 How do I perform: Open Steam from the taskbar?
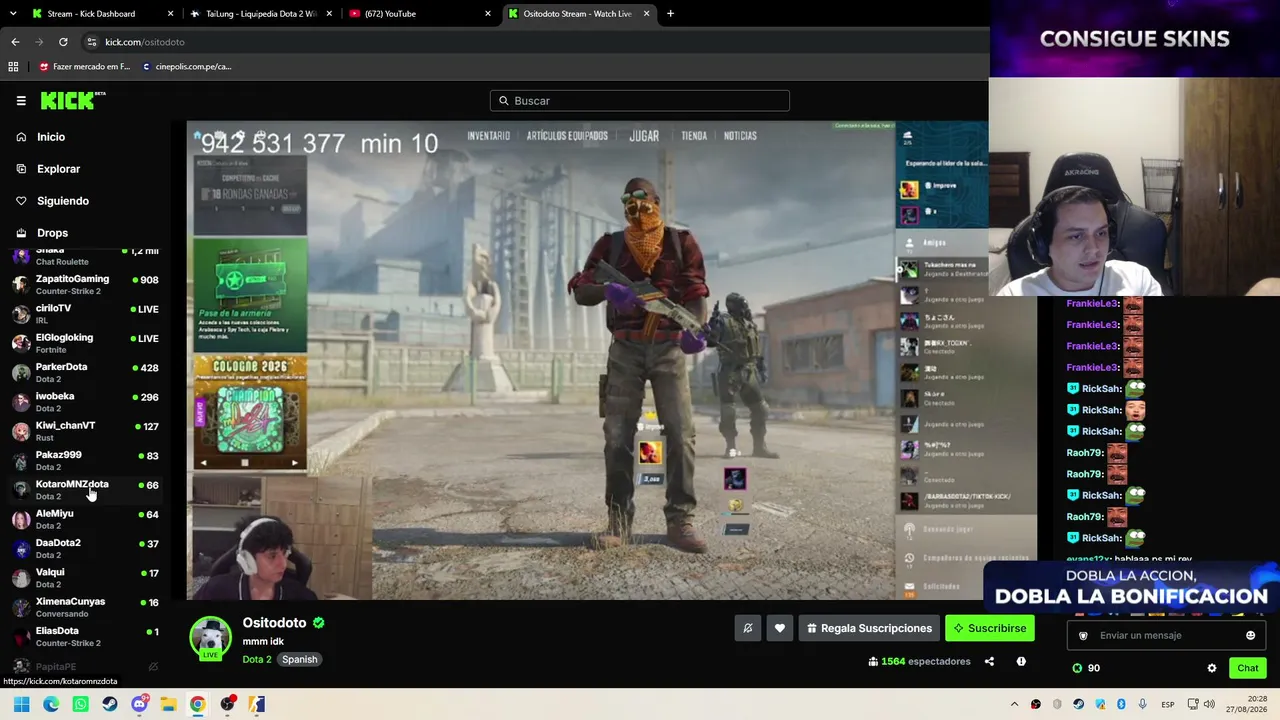pos(110,704)
